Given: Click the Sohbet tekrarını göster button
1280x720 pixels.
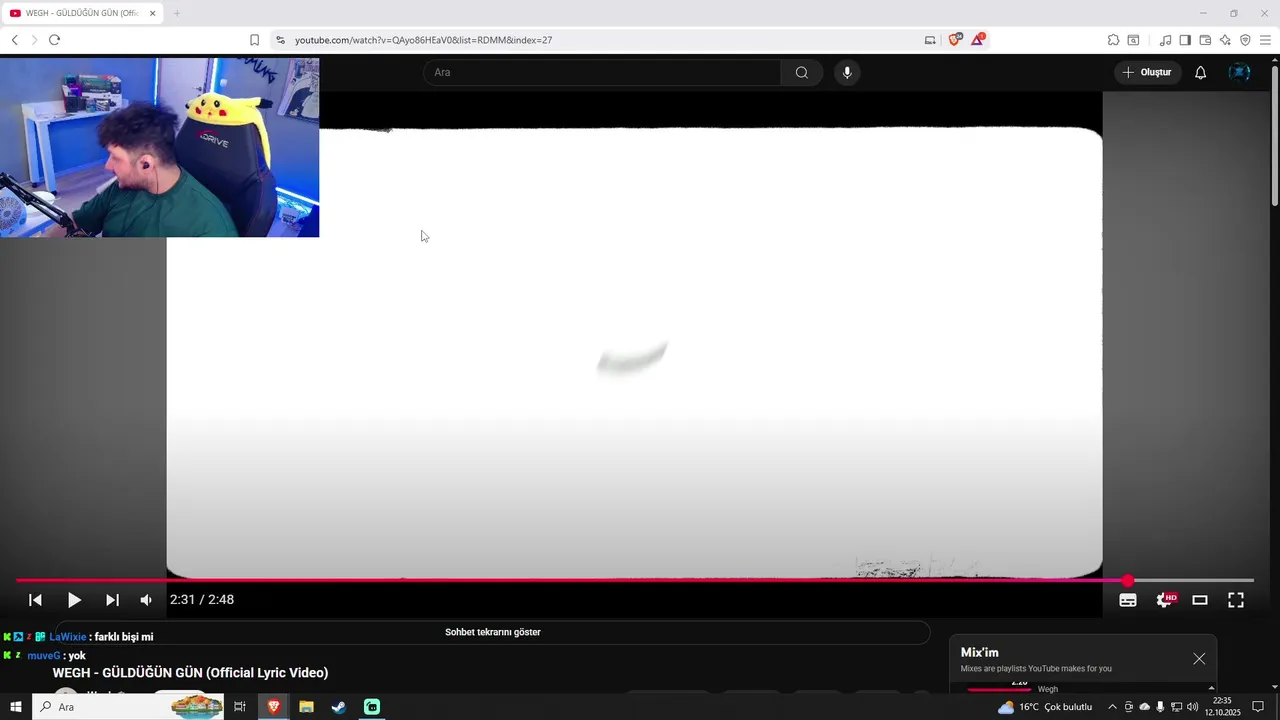Looking at the screenshot, I should click(x=493, y=632).
